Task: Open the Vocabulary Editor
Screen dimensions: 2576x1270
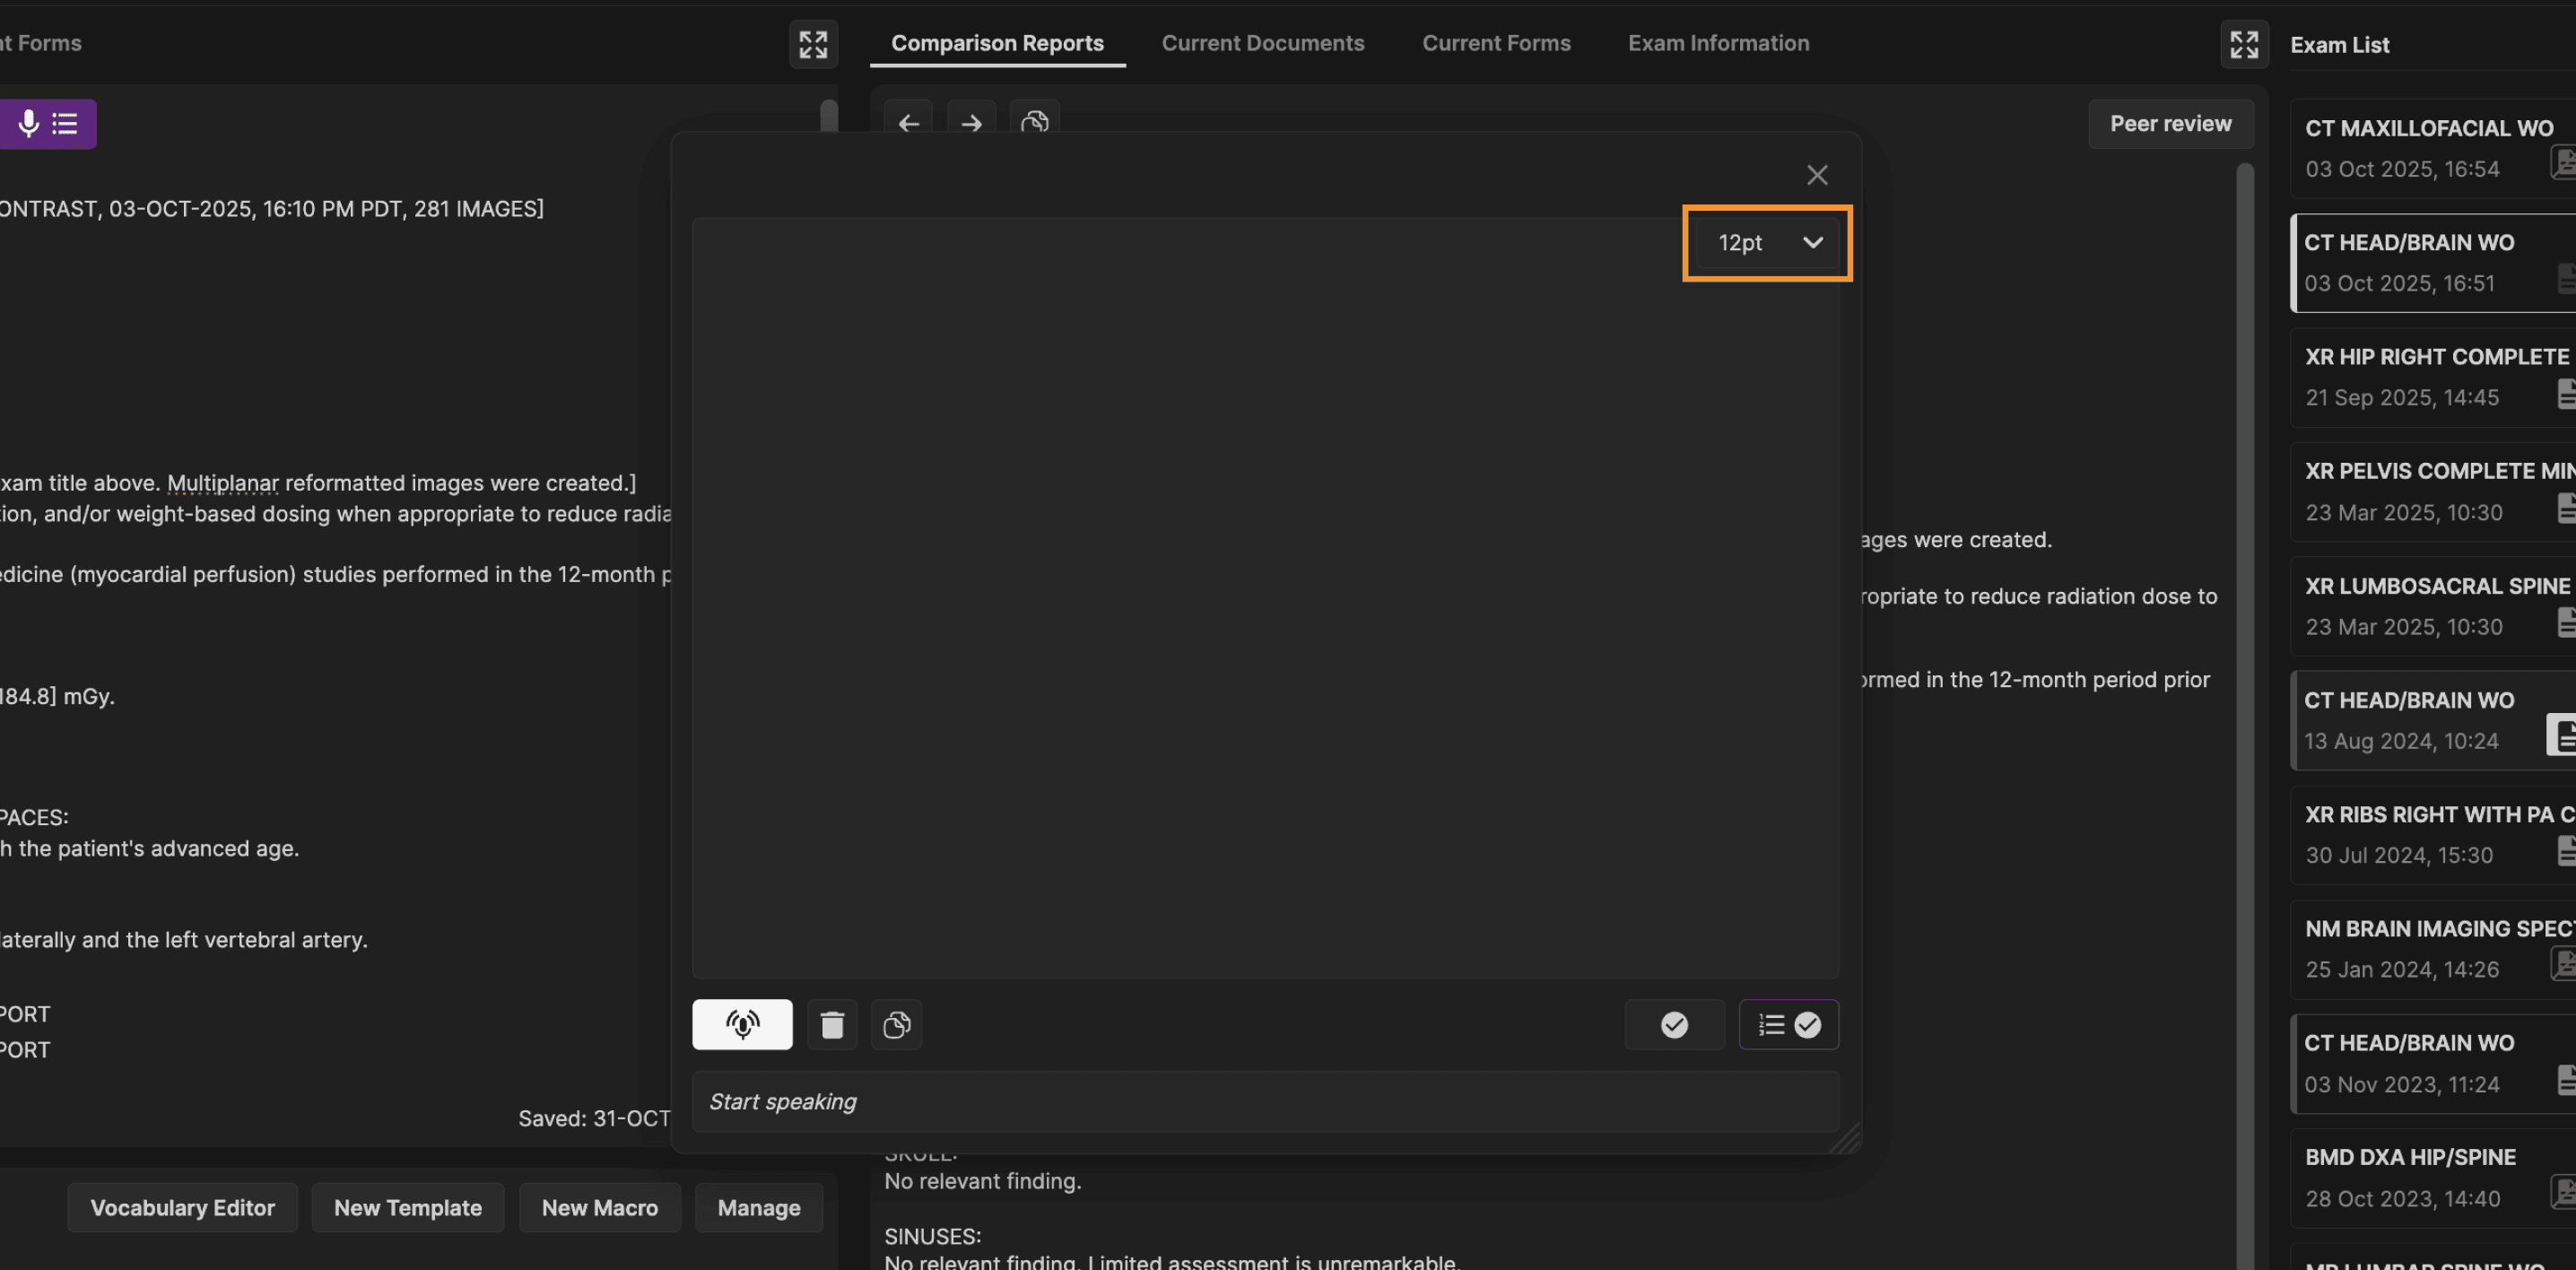Action: [182, 1207]
